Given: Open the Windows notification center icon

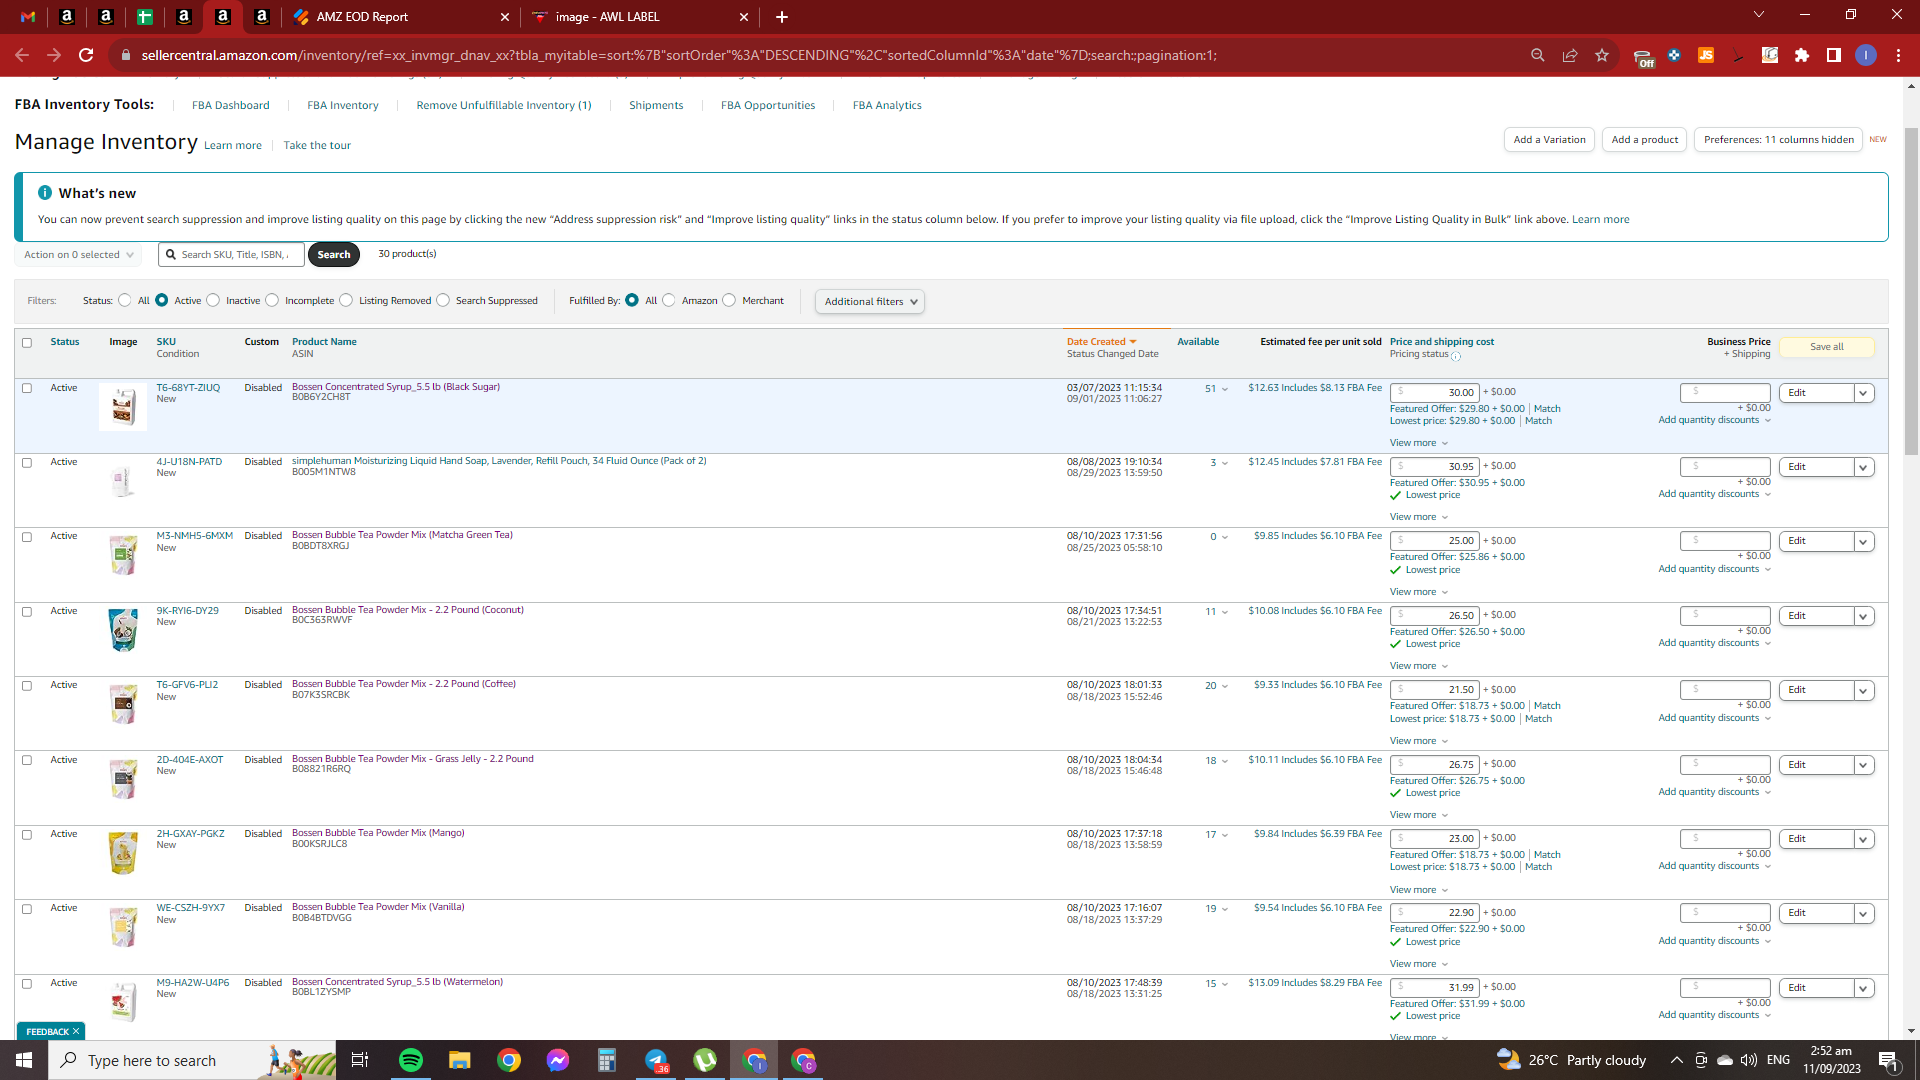Looking at the screenshot, I should tap(1888, 1060).
